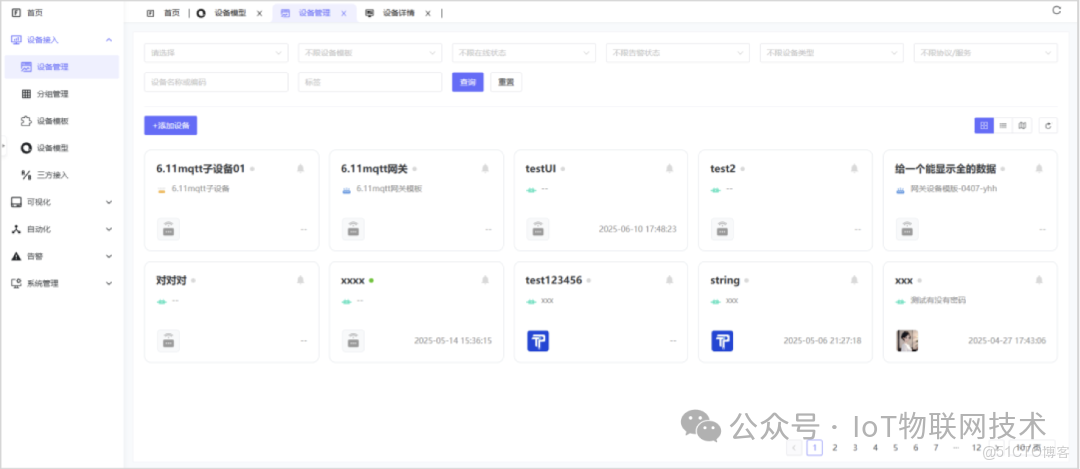
Task: Click the bell icon on string card
Action: (x=854, y=280)
